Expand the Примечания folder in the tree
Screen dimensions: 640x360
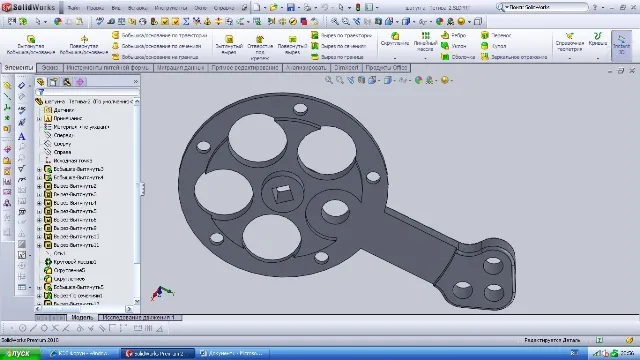pos(40,118)
